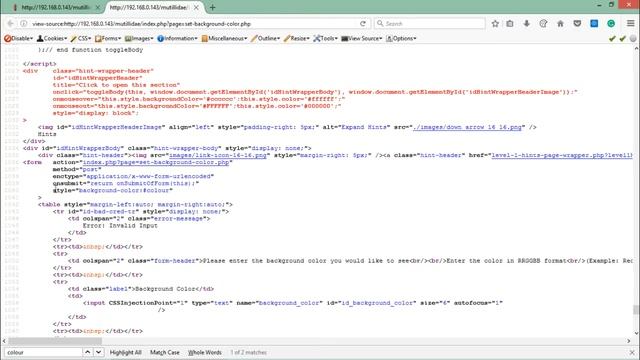The image size is (640, 360).
Task: Click the second green checkmark validation icon
Action: [622, 38]
